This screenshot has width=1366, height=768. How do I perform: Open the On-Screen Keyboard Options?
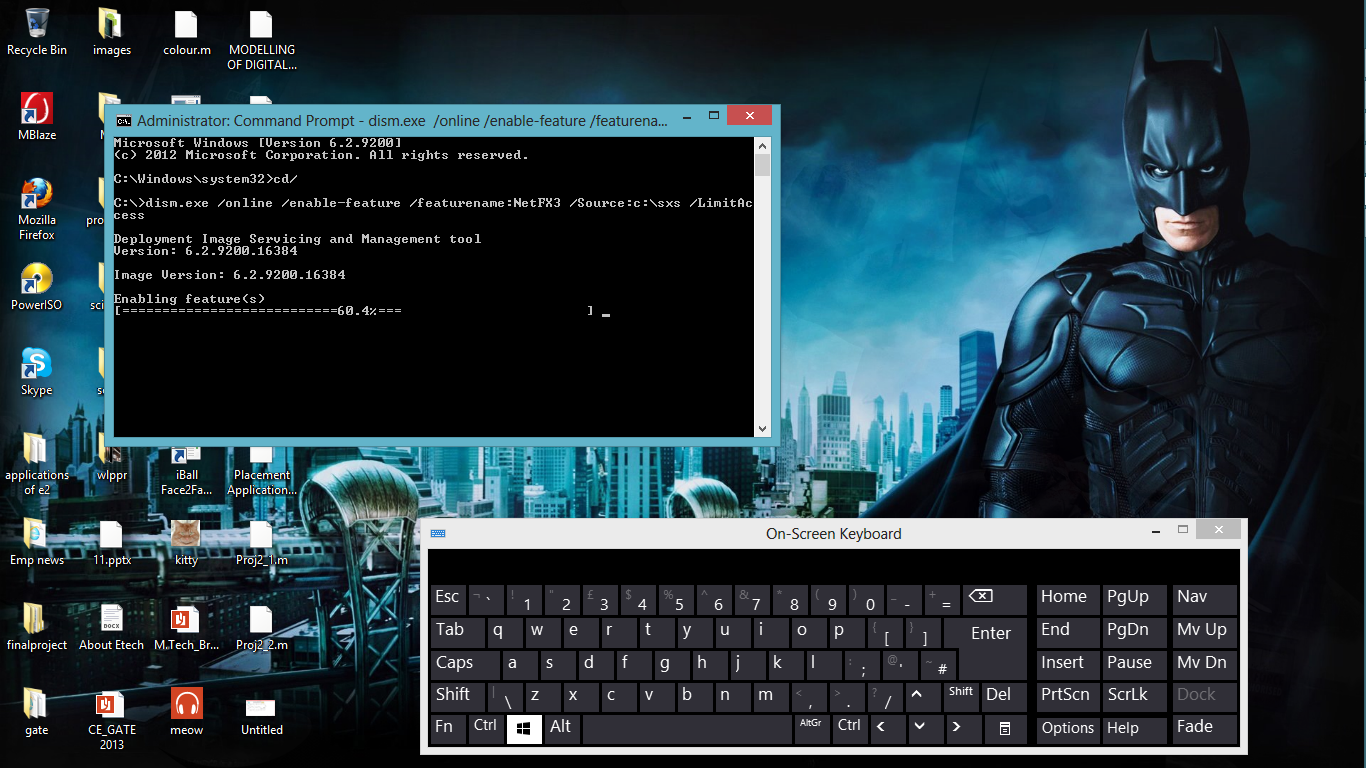click(x=1067, y=729)
